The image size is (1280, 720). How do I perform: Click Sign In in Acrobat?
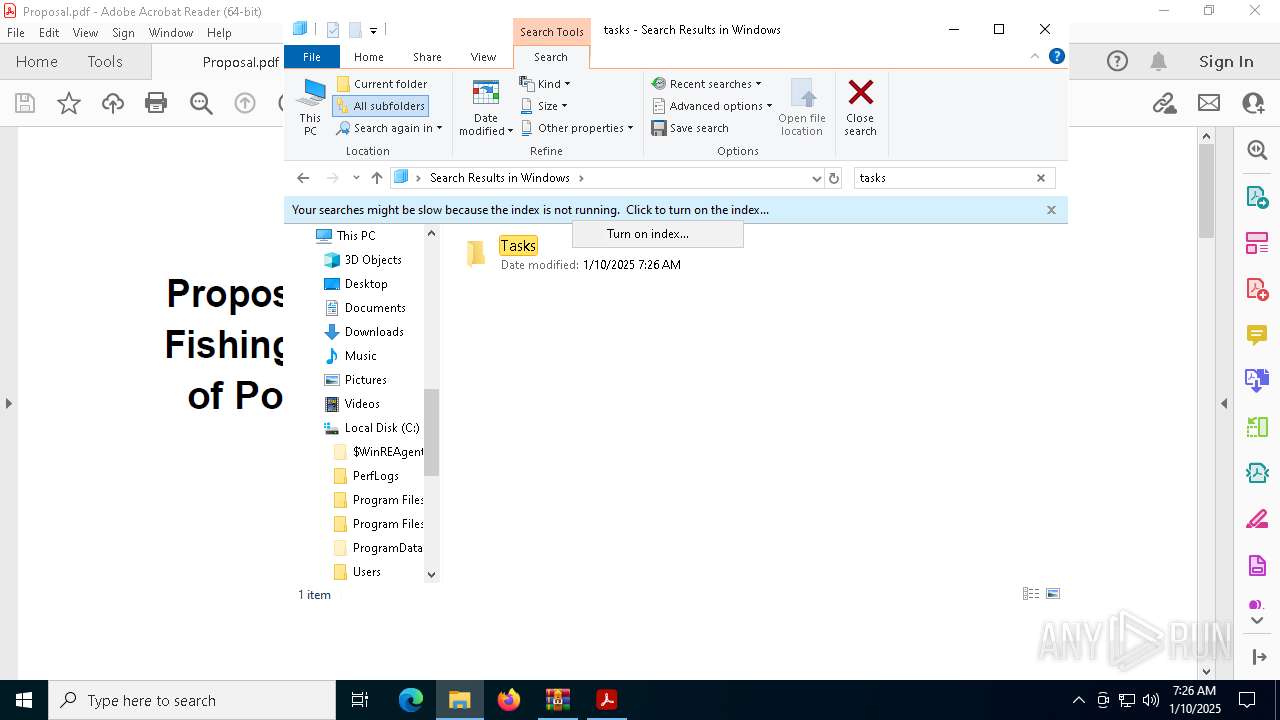1226,62
